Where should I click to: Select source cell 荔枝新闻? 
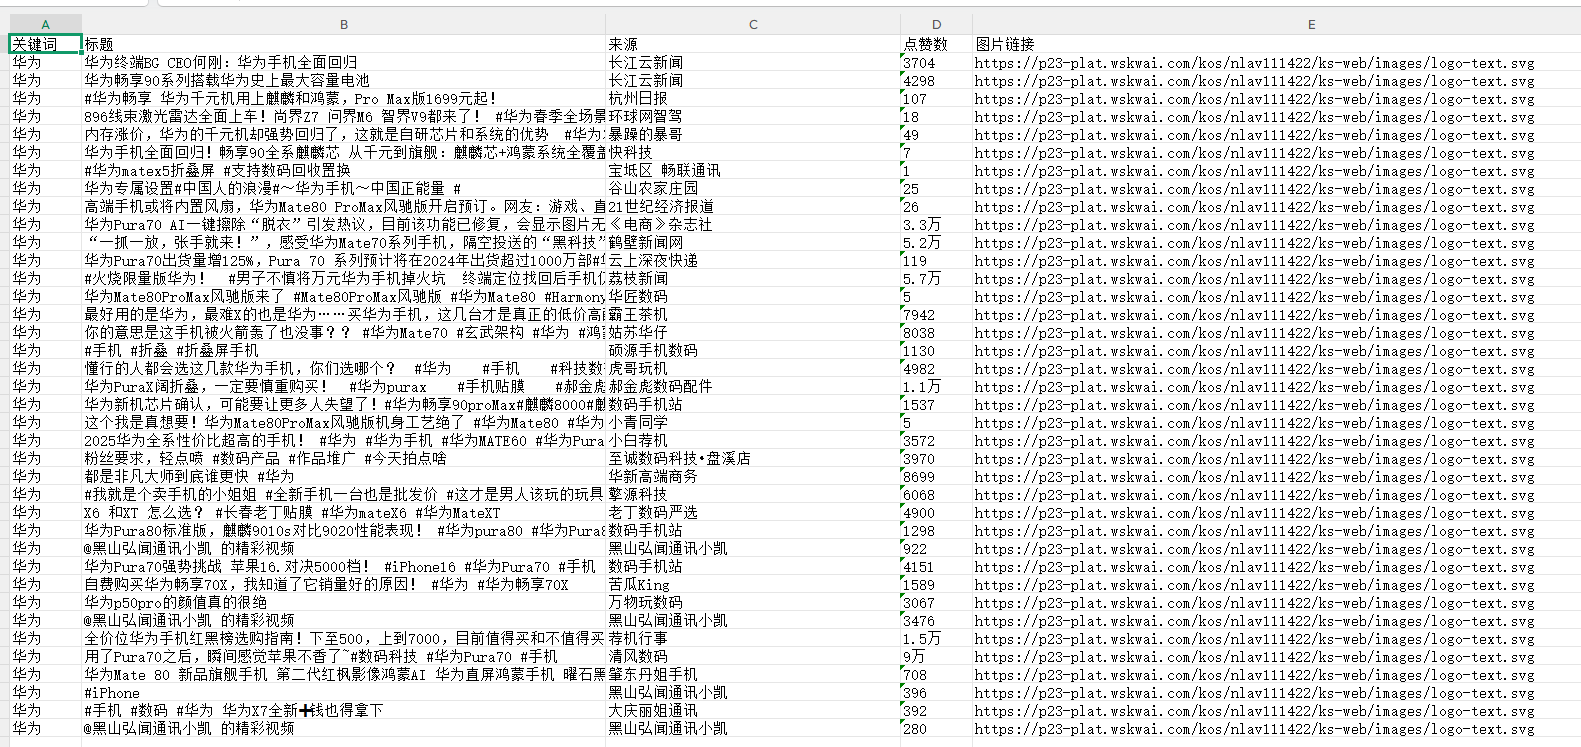pos(753,278)
